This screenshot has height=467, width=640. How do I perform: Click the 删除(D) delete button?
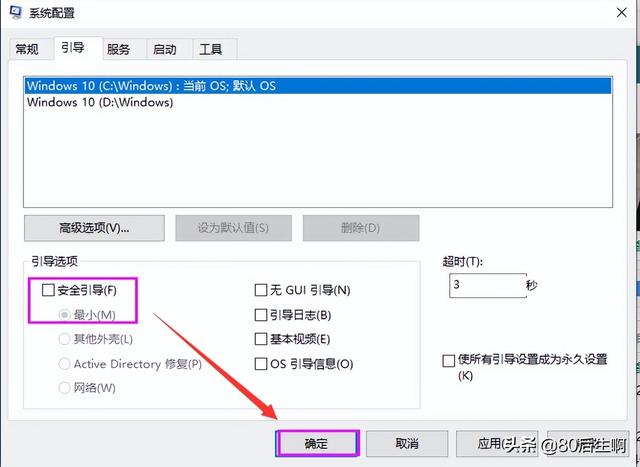(361, 228)
